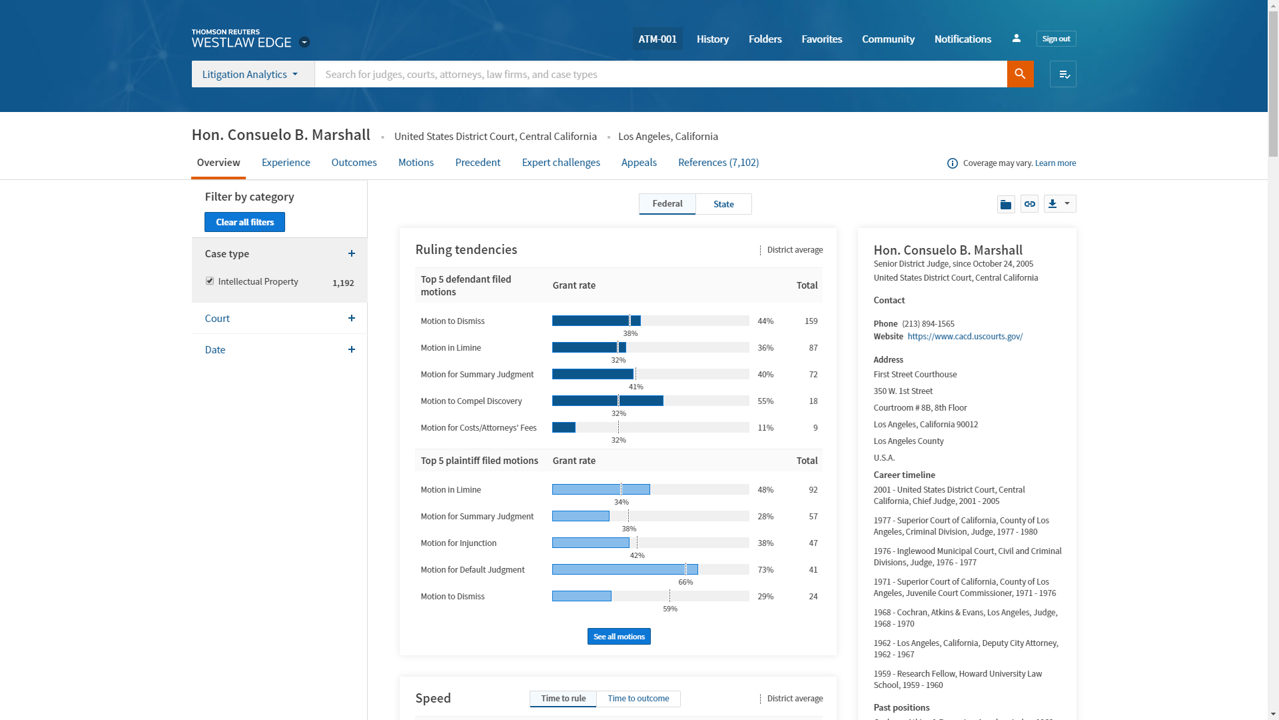Select Time to outcome toggle
1279x720 pixels.
638,698
